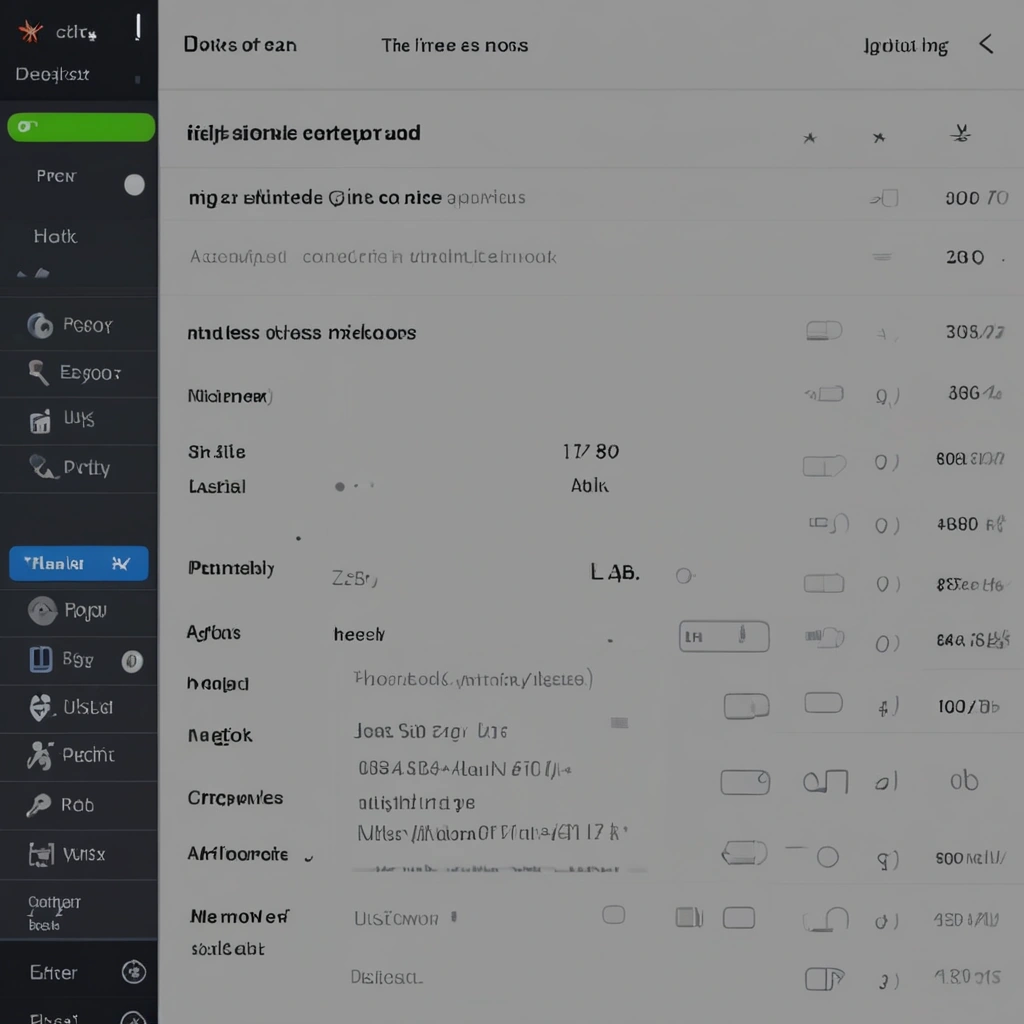
Task: Click the 0 badge on the Bgg item
Action: [132, 662]
